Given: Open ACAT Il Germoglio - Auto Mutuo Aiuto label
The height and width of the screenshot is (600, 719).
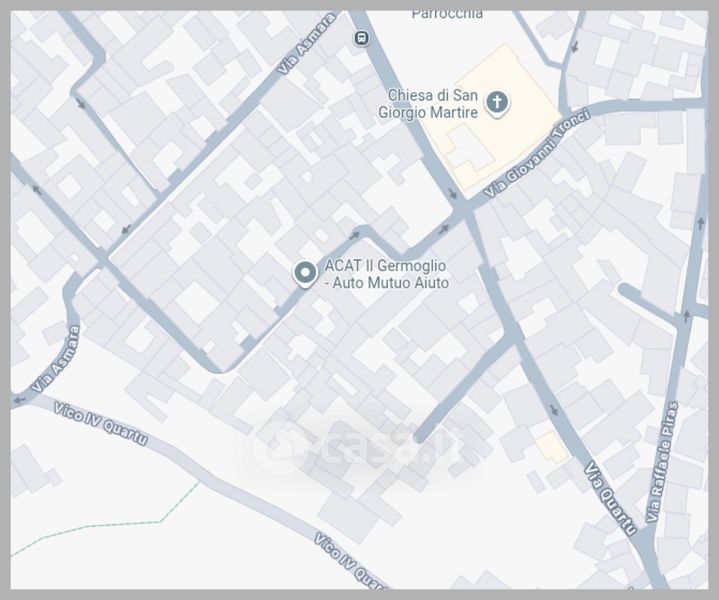Looking at the screenshot, I should tap(387, 274).
